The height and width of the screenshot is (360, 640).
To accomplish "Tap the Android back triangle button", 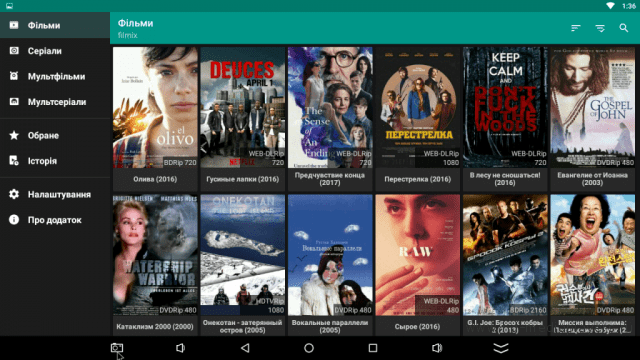I will point(245,348).
